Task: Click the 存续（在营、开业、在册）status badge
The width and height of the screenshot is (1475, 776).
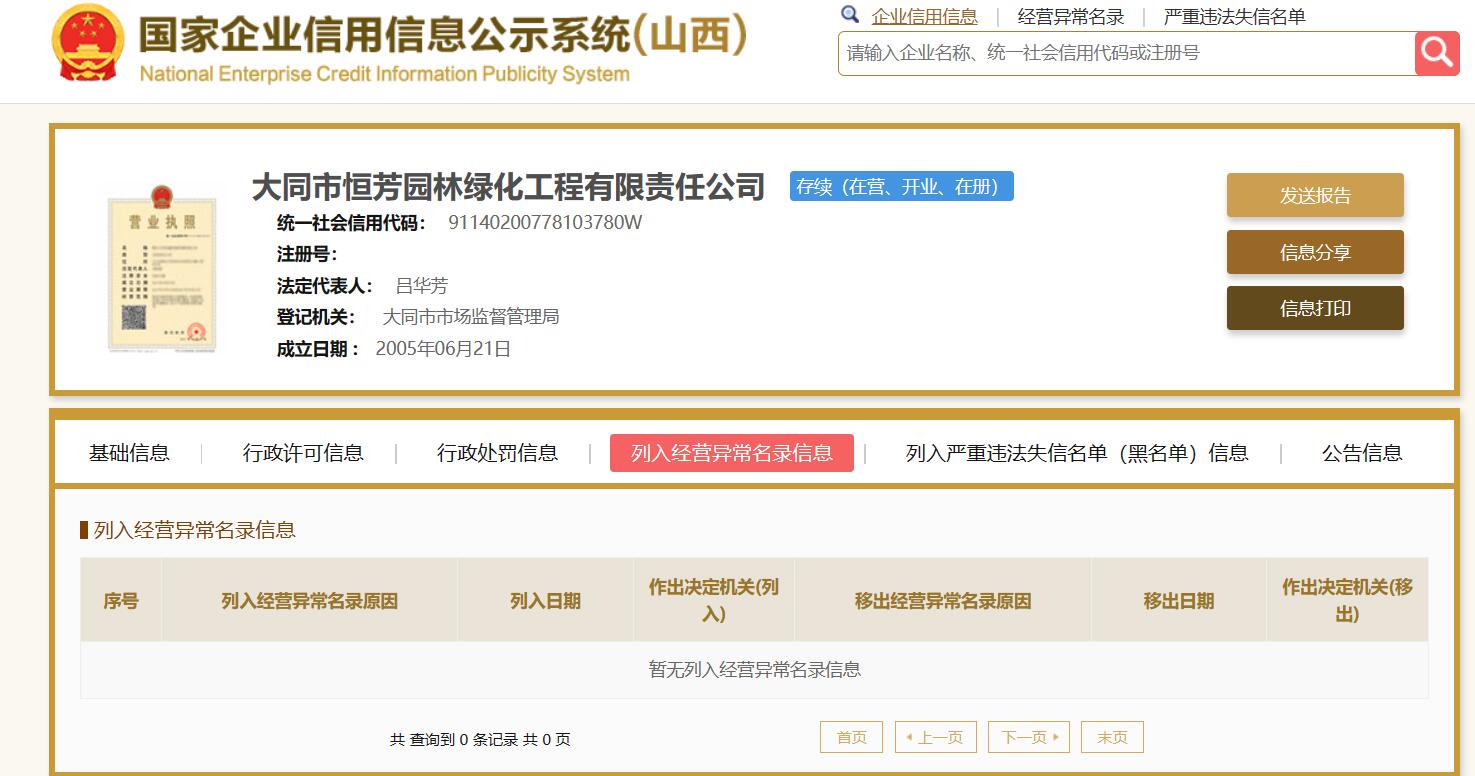Action: [902, 186]
